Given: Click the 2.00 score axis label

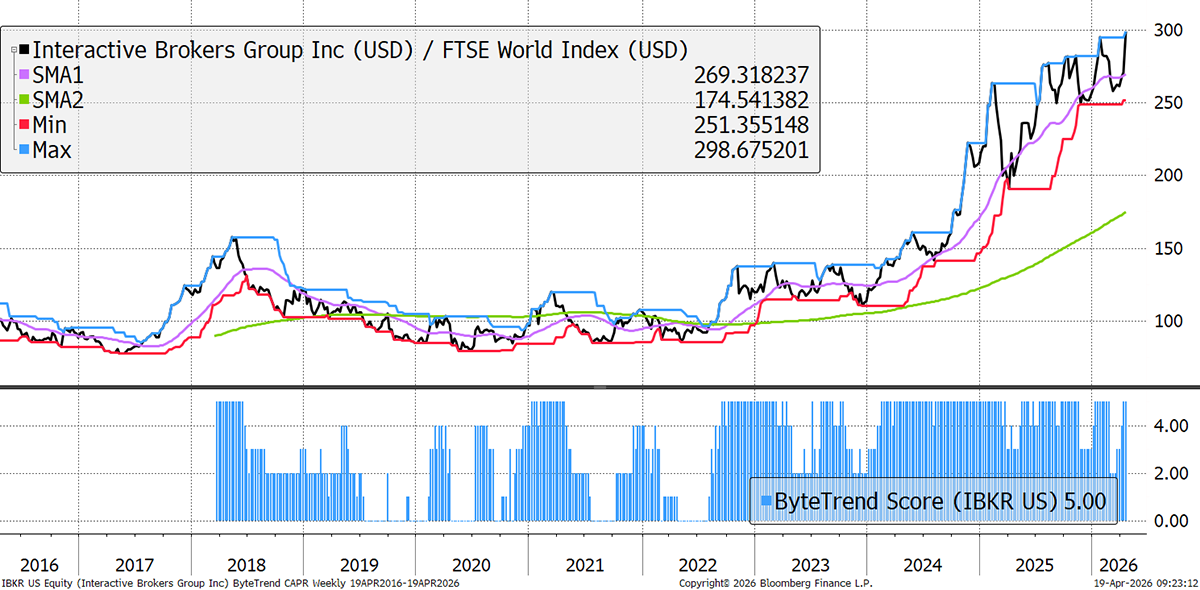Looking at the screenshot, I should pos(1170,474).
